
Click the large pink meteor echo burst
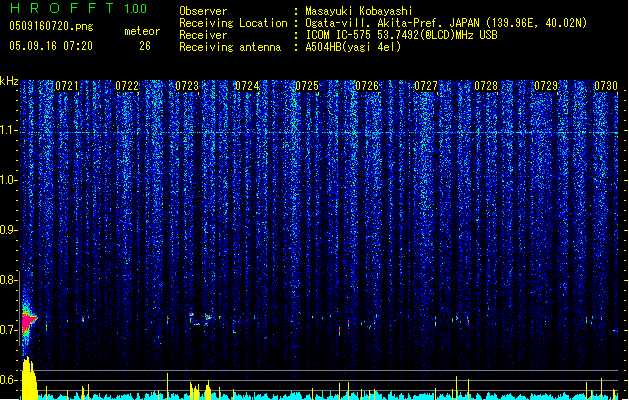click(28, 321)
